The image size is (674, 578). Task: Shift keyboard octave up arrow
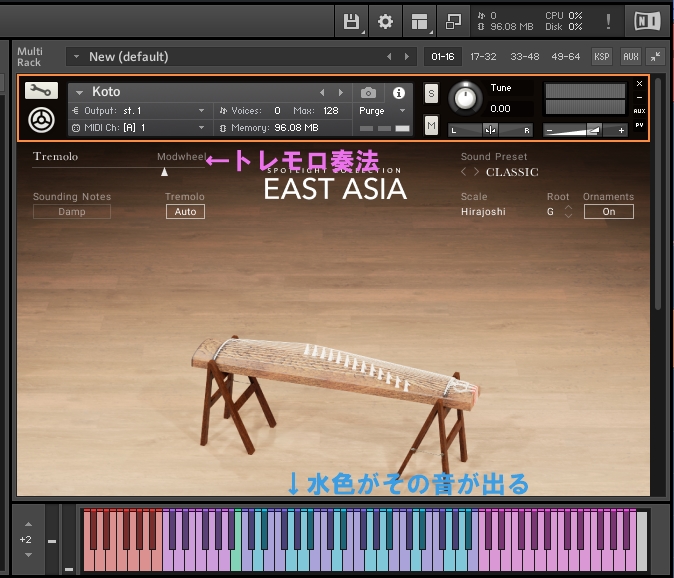[x=28, y=524]
